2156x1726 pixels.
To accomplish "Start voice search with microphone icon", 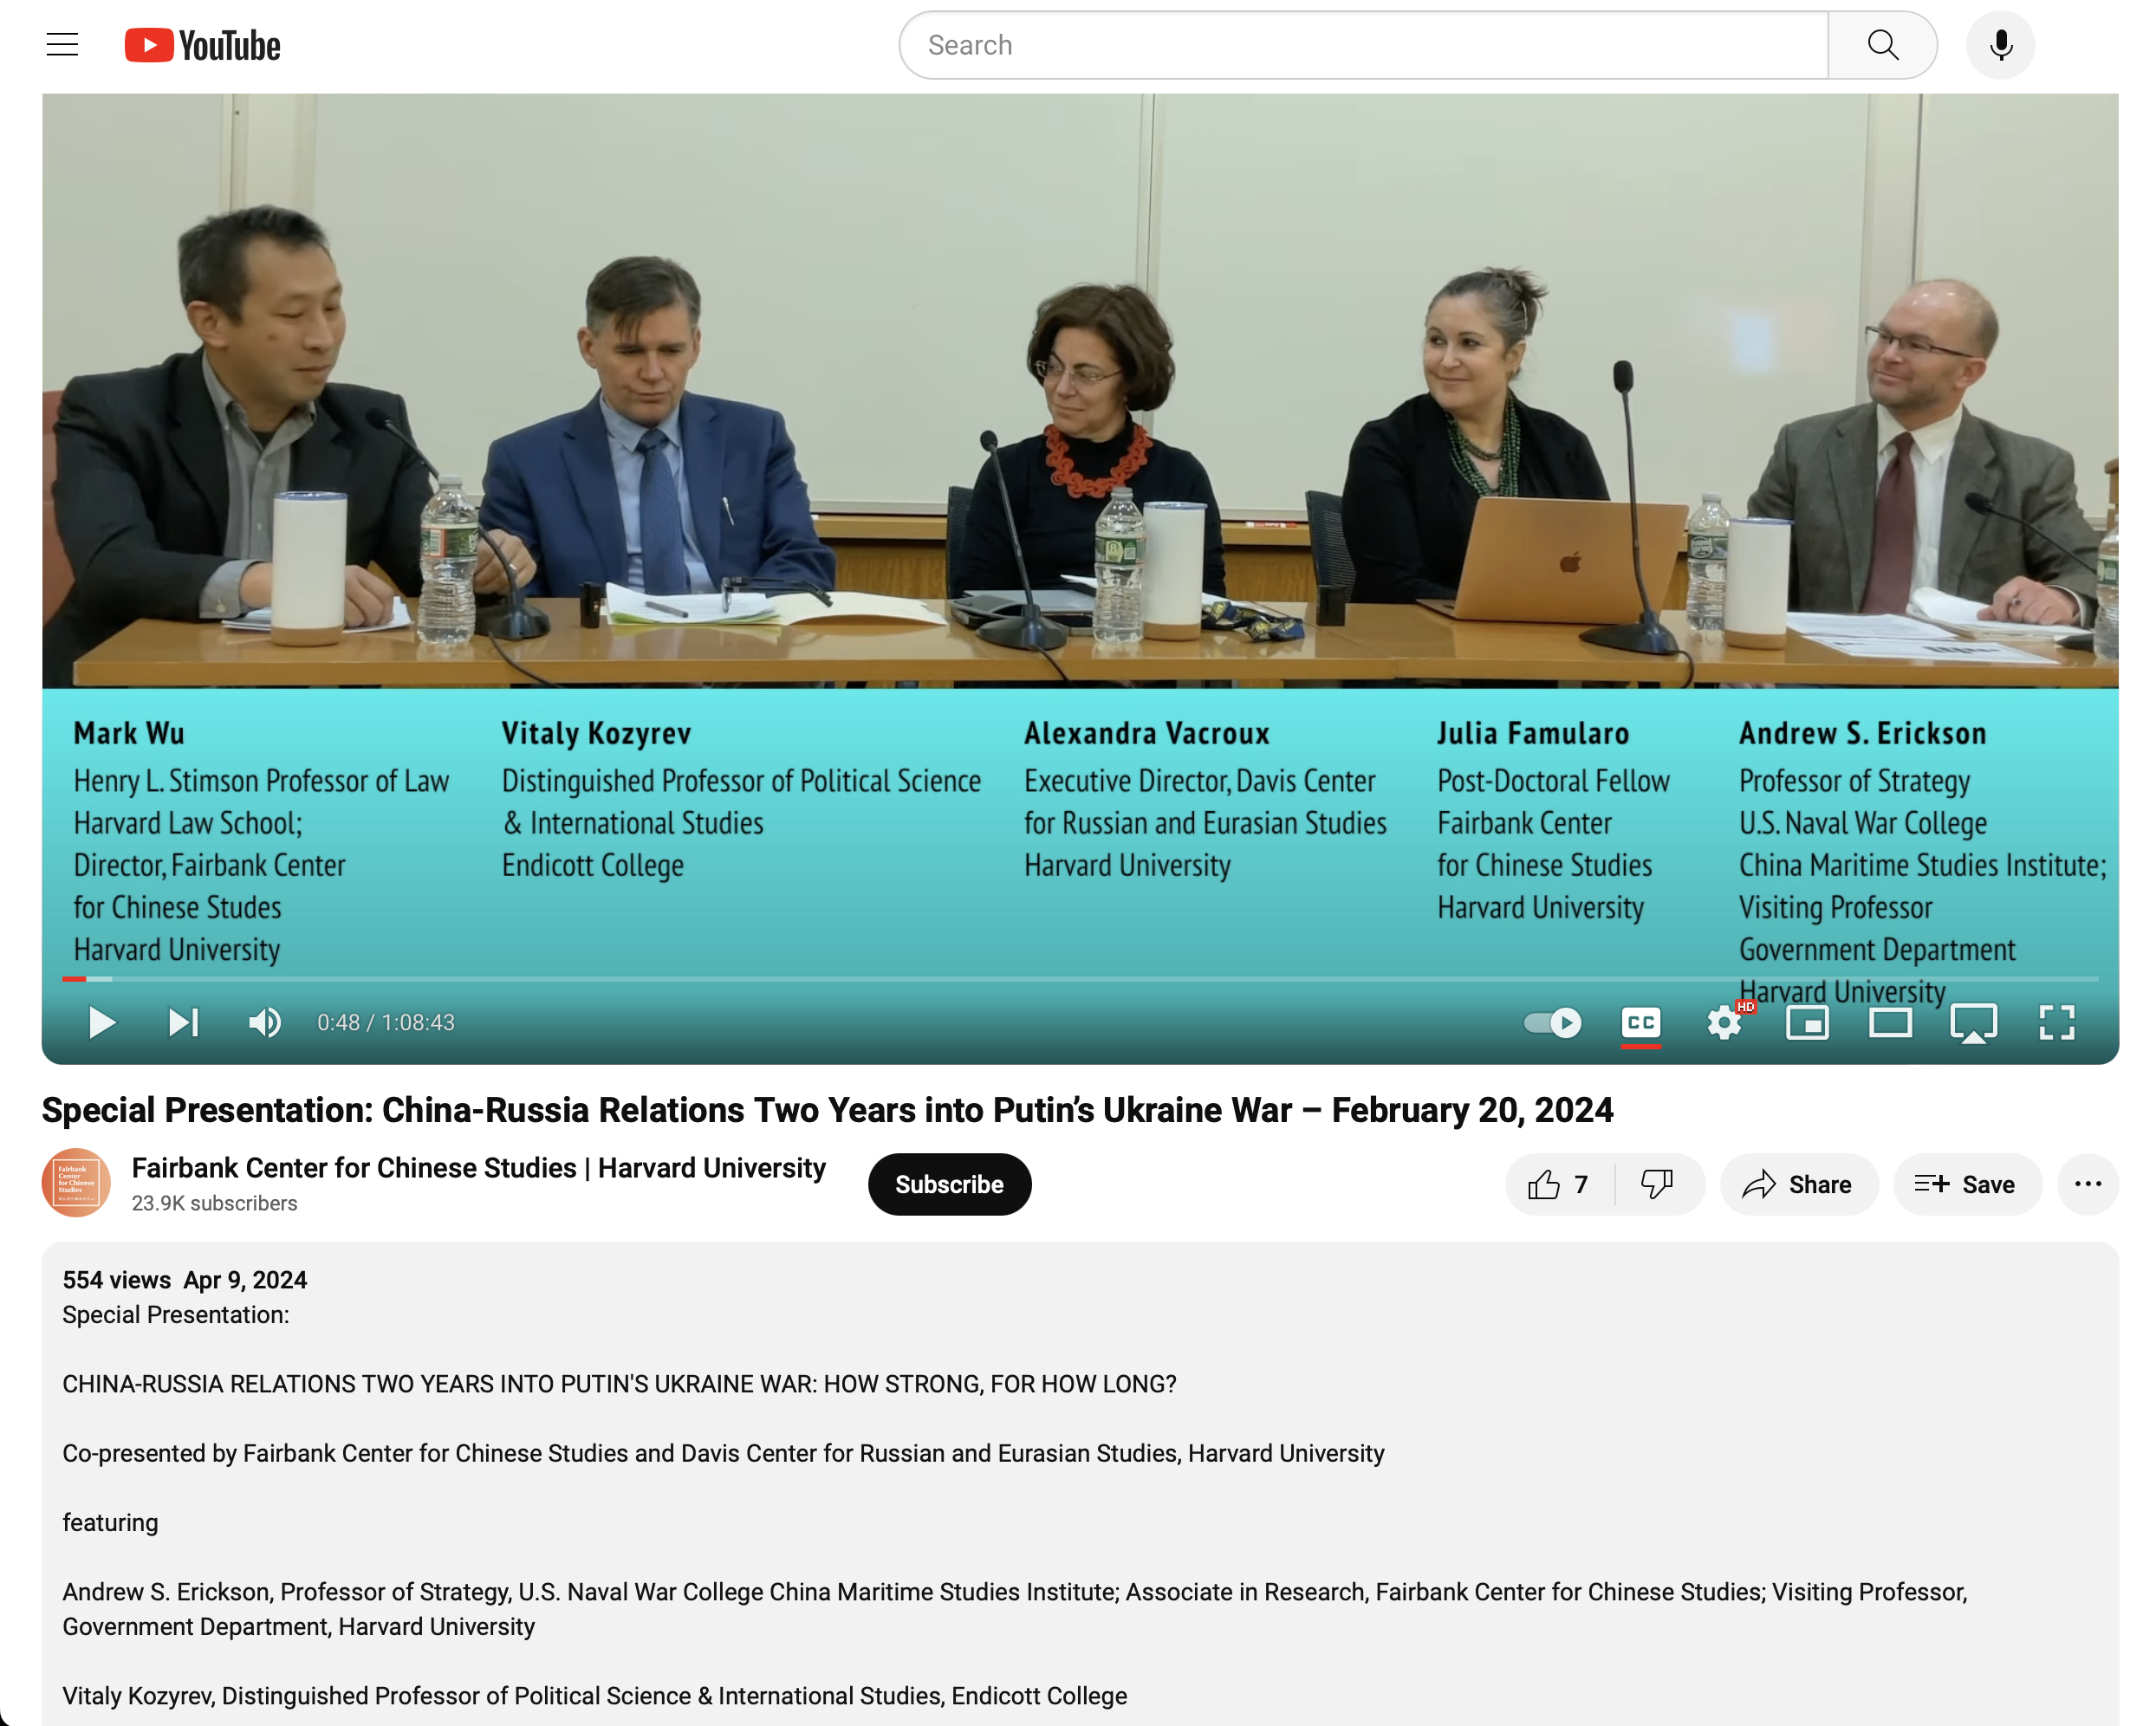I will pos(2000,45).
